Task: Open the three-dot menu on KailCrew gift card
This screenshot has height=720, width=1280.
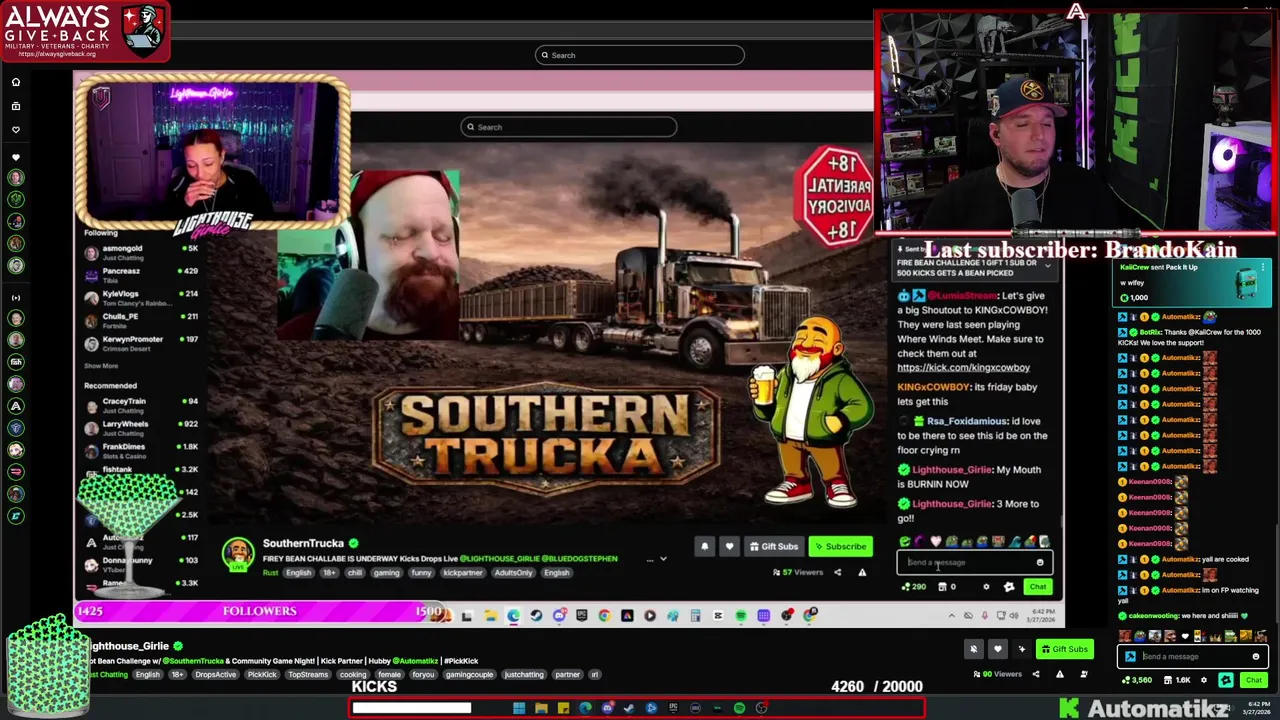Action: (x=1263, y=267)
